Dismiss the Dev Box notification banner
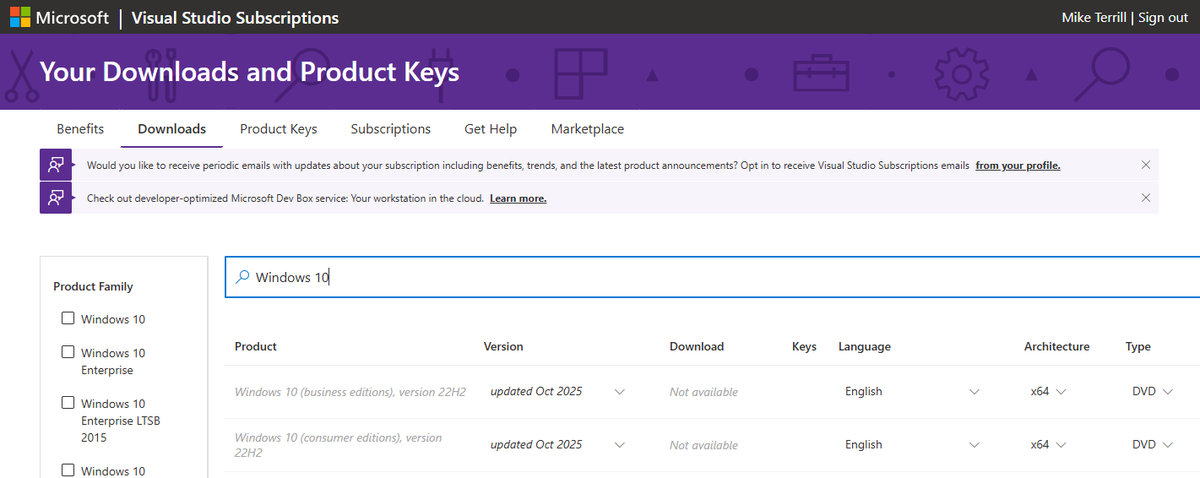The height and width of the screenshot is (478, 1200). (x=1146, y=198)
